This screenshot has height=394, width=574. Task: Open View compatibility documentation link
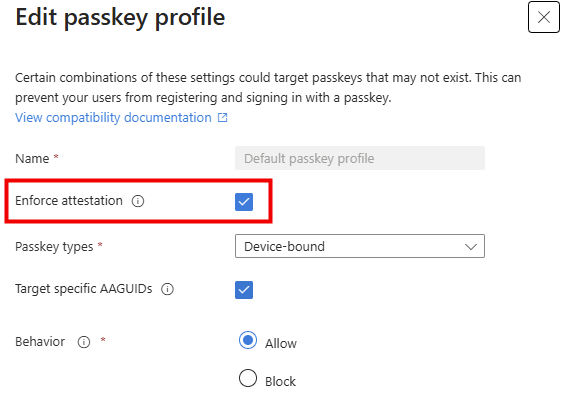click(113, 118)
